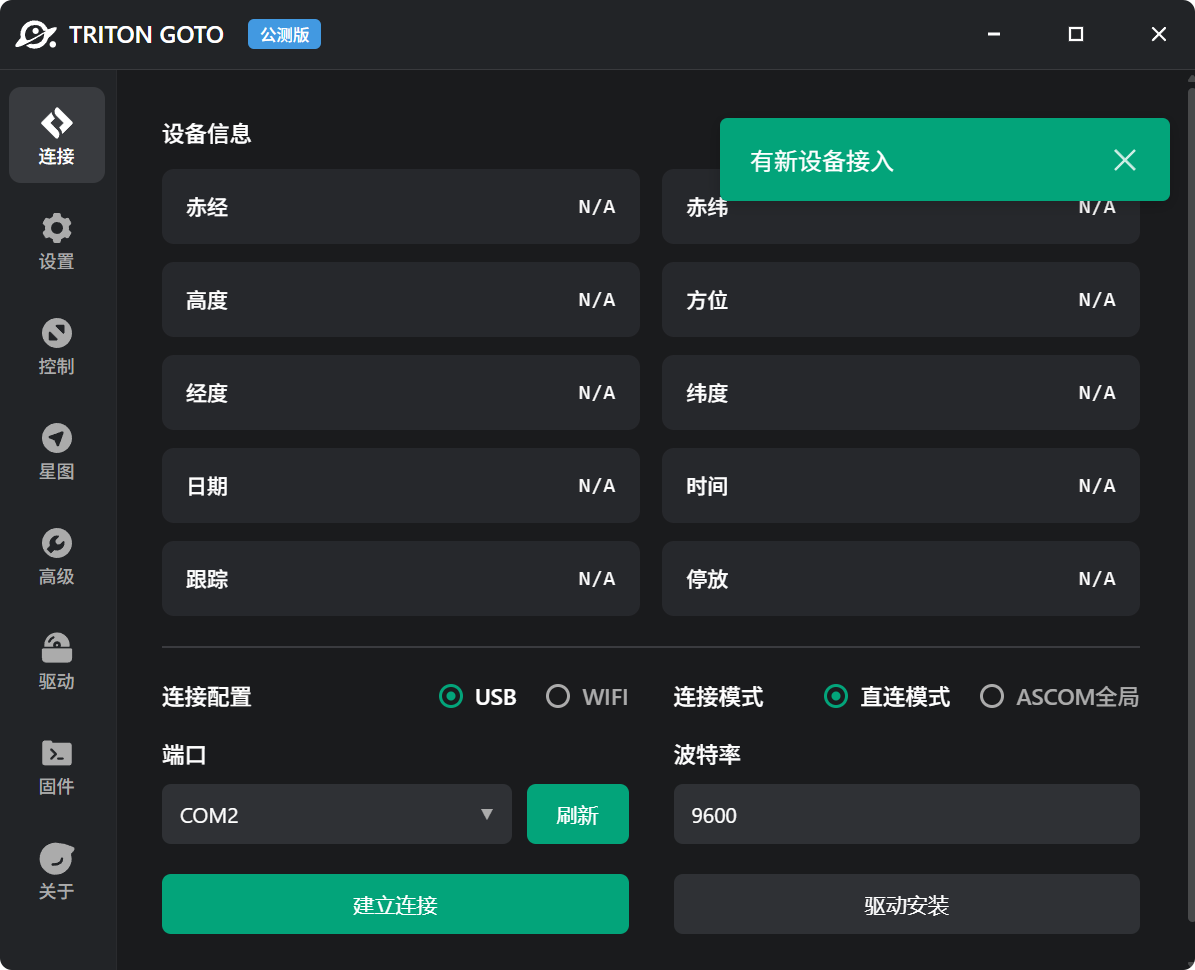Open the 星图 (Star Map) view
Image resolution: width=1195 pixels, height=970 pixels.
click(56, 452)
